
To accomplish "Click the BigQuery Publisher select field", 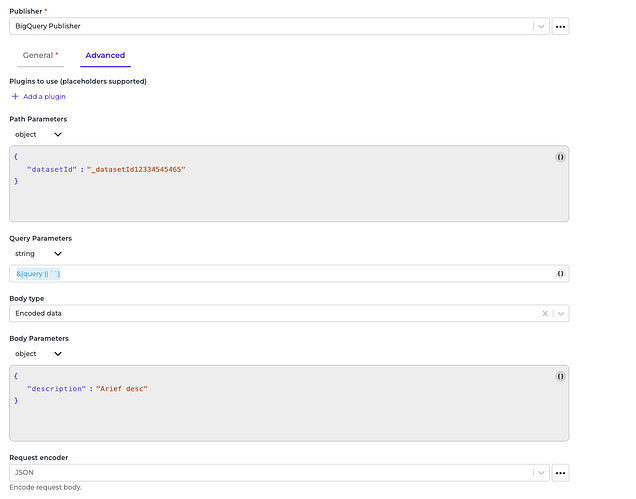I will point(270,26).
